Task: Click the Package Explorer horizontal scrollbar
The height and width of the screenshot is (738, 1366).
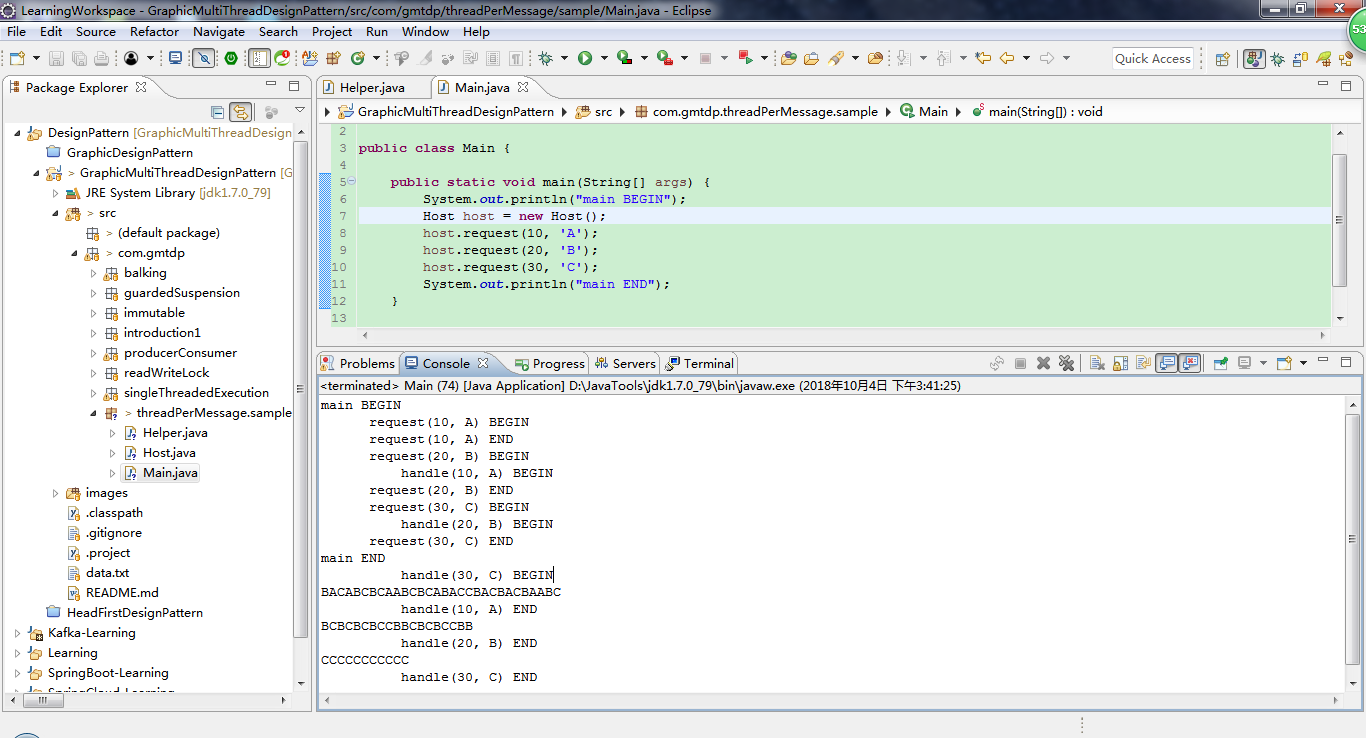Action: [43, 701]
